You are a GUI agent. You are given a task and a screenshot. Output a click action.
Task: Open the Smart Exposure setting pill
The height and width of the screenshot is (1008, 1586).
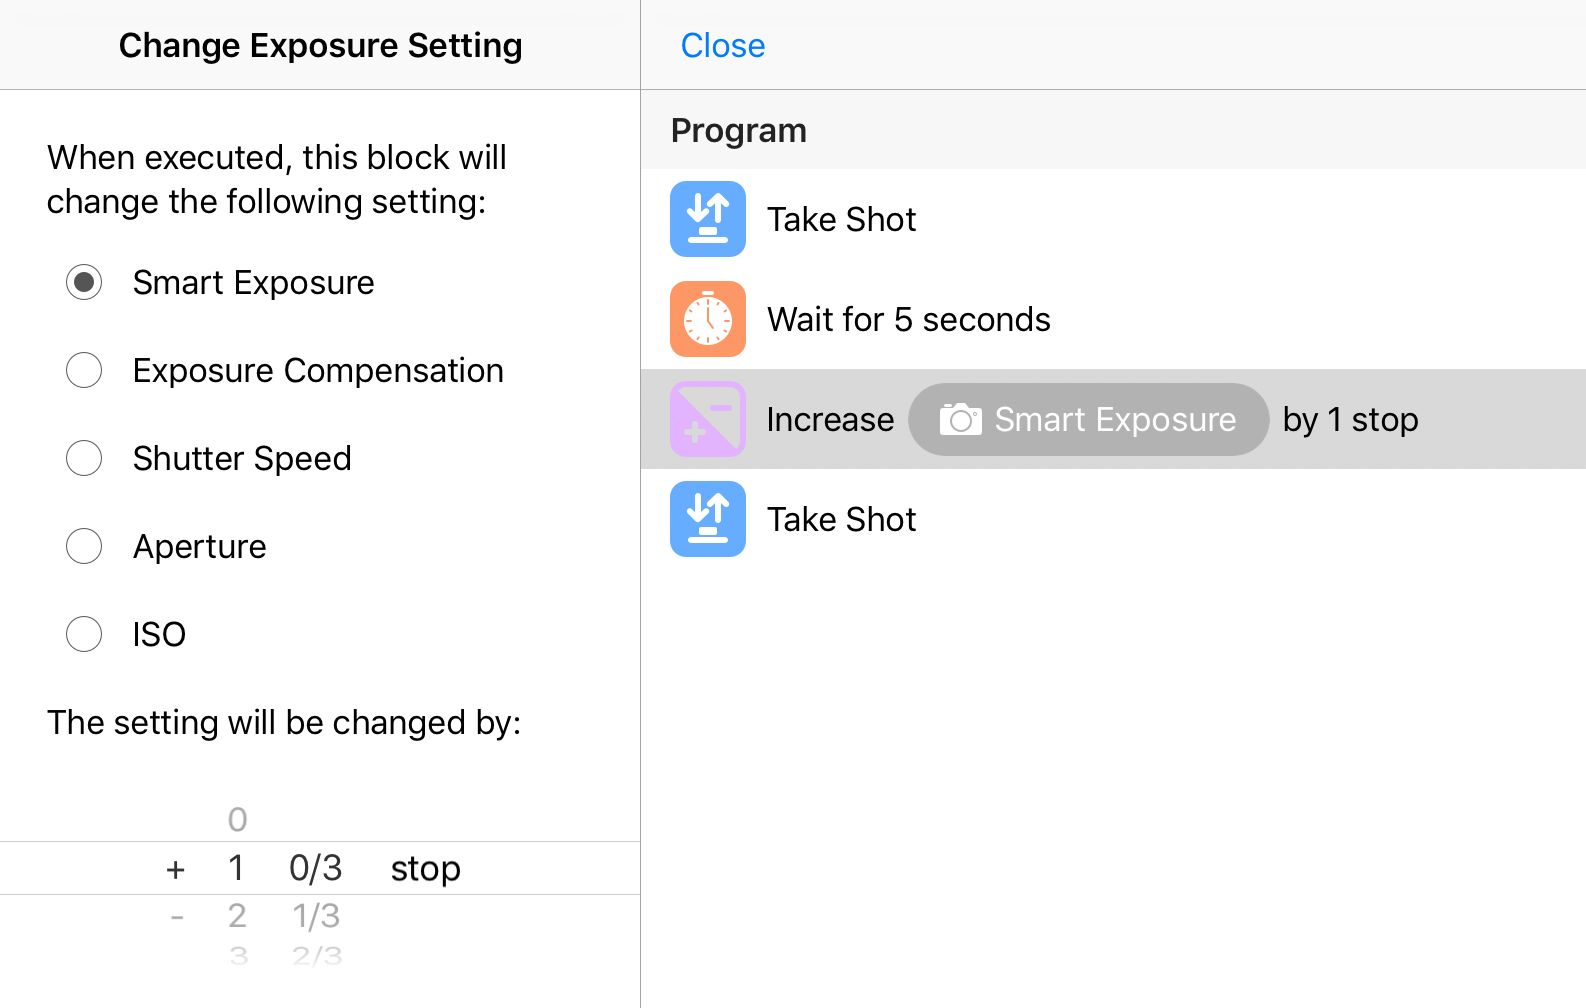(x=1088, y=419)
